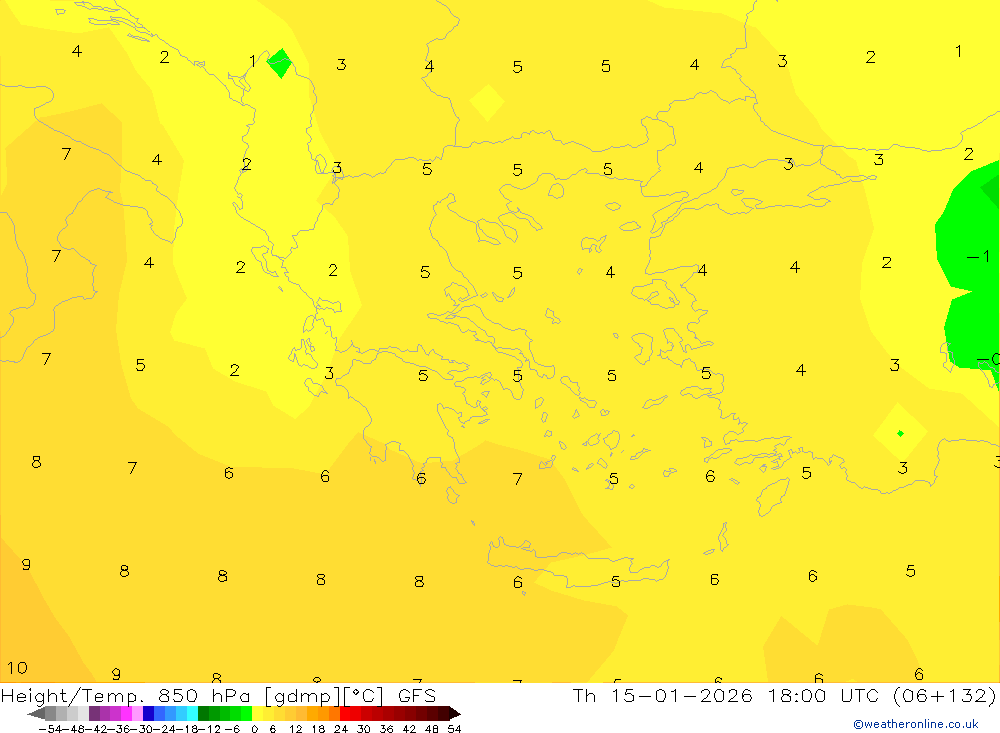
Task: Click the legend label '-30'
Action: tap(142, 729)
